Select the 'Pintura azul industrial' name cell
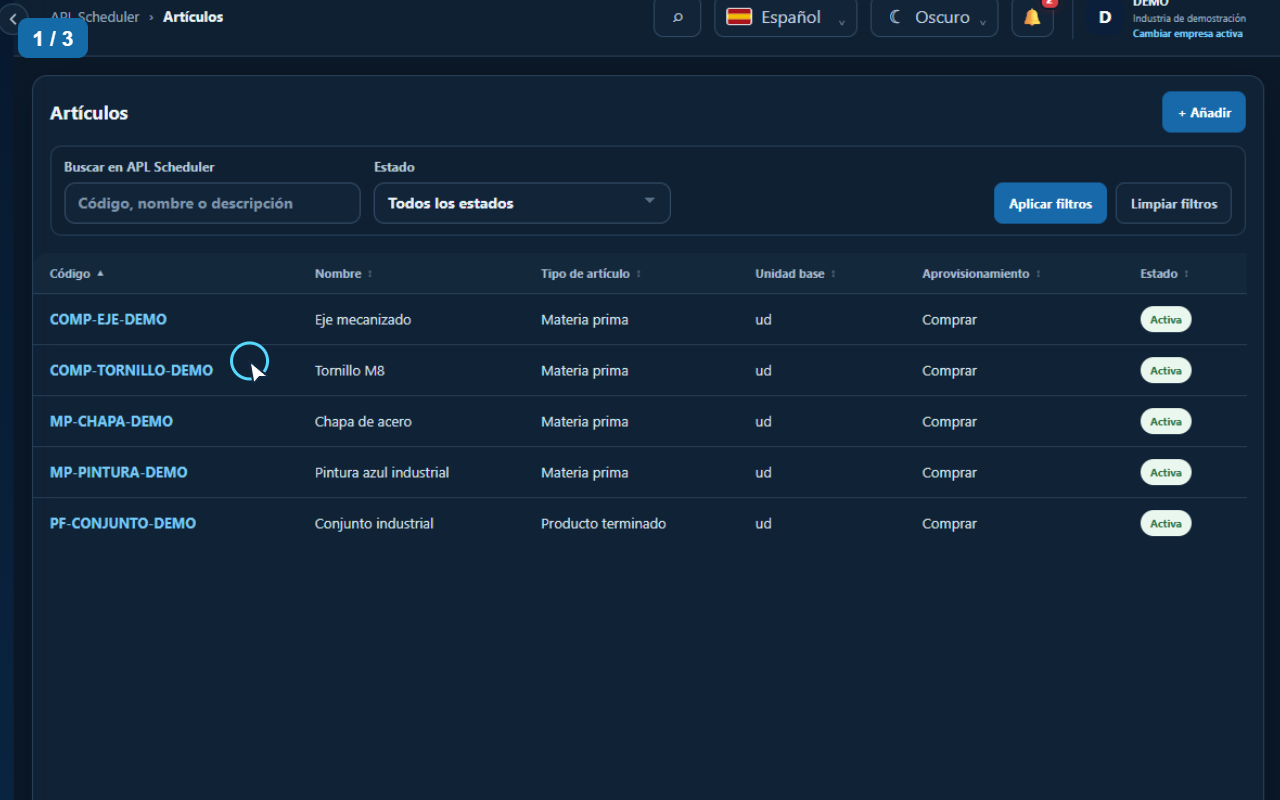This screenshot has height=800, width=1280. click(382, 473)
